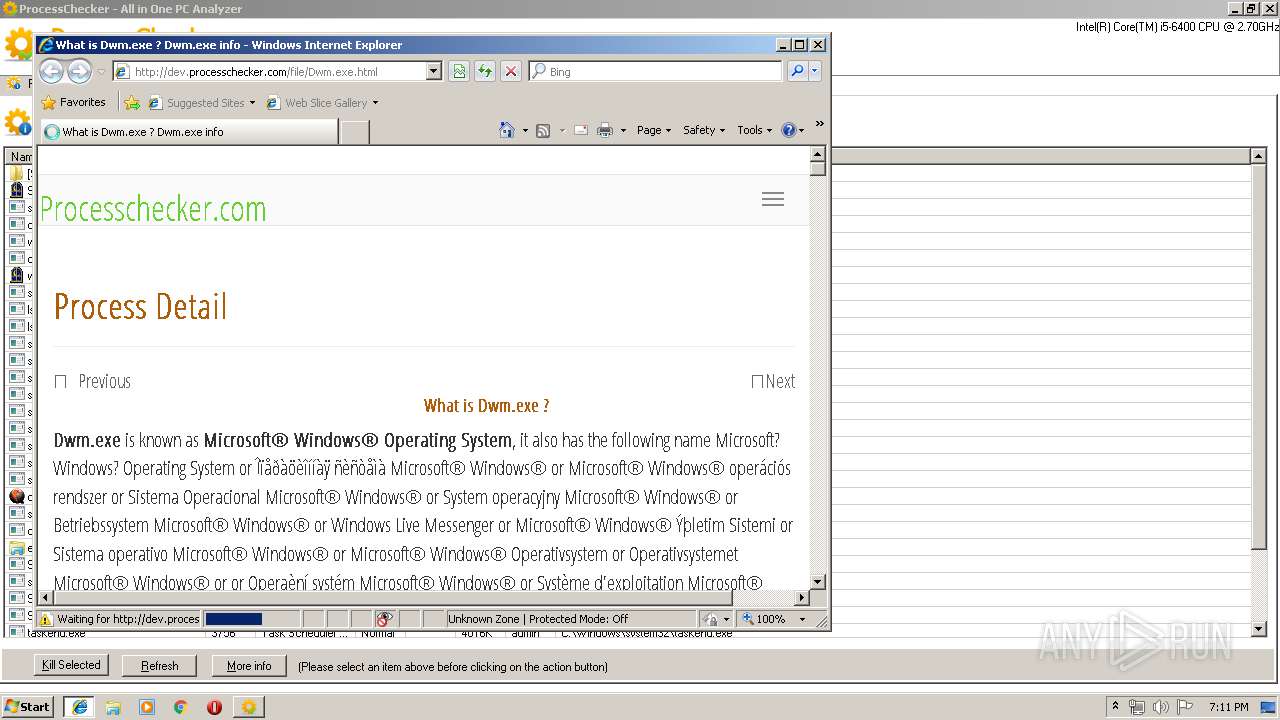The image size is (1280, 720).
Task: Select the 'What is Dwm.exe' tab
Action: pos(189,131)
